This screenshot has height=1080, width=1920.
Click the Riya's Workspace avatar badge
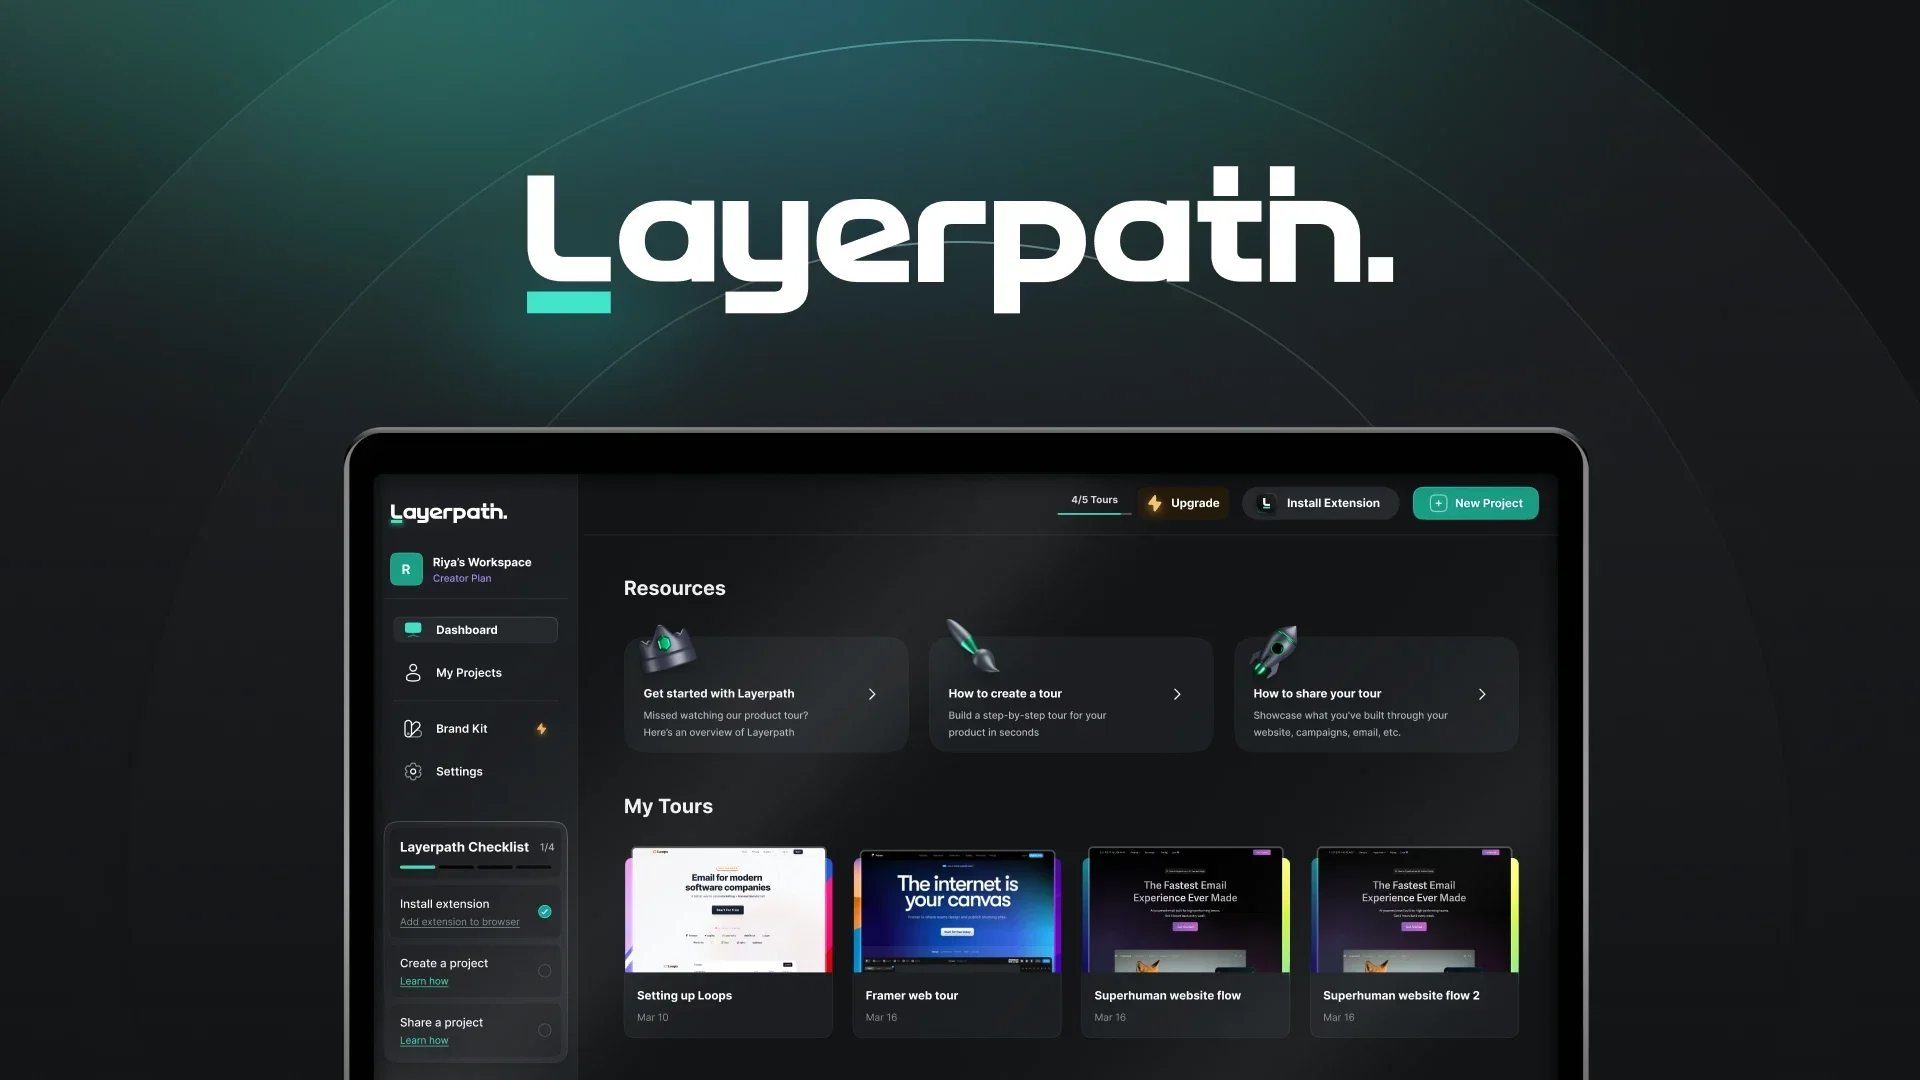pyautogui.click(x=406, y=569)
